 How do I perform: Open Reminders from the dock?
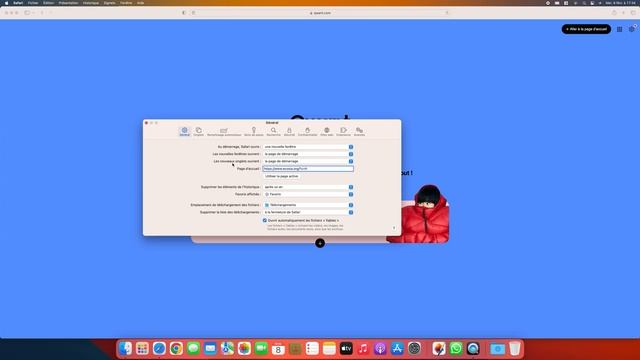(312, 349)
